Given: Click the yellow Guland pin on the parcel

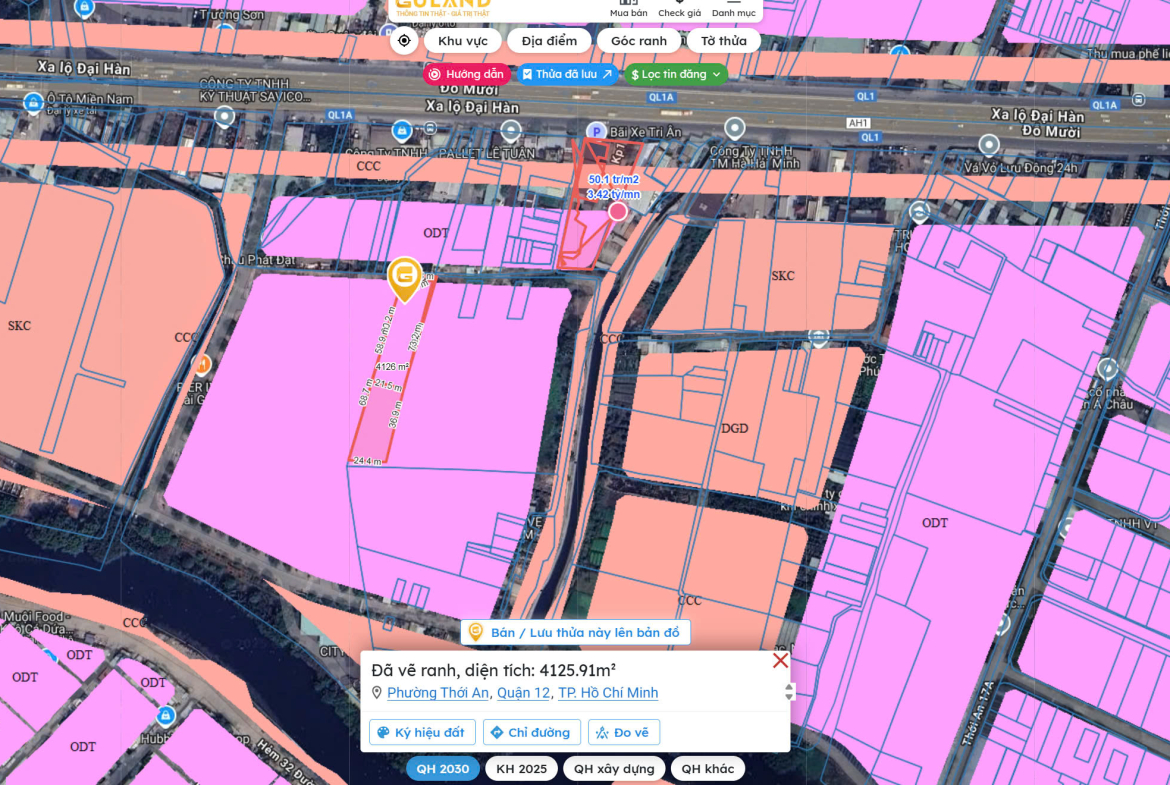Looking at the screenshot, I should point(404,279).
